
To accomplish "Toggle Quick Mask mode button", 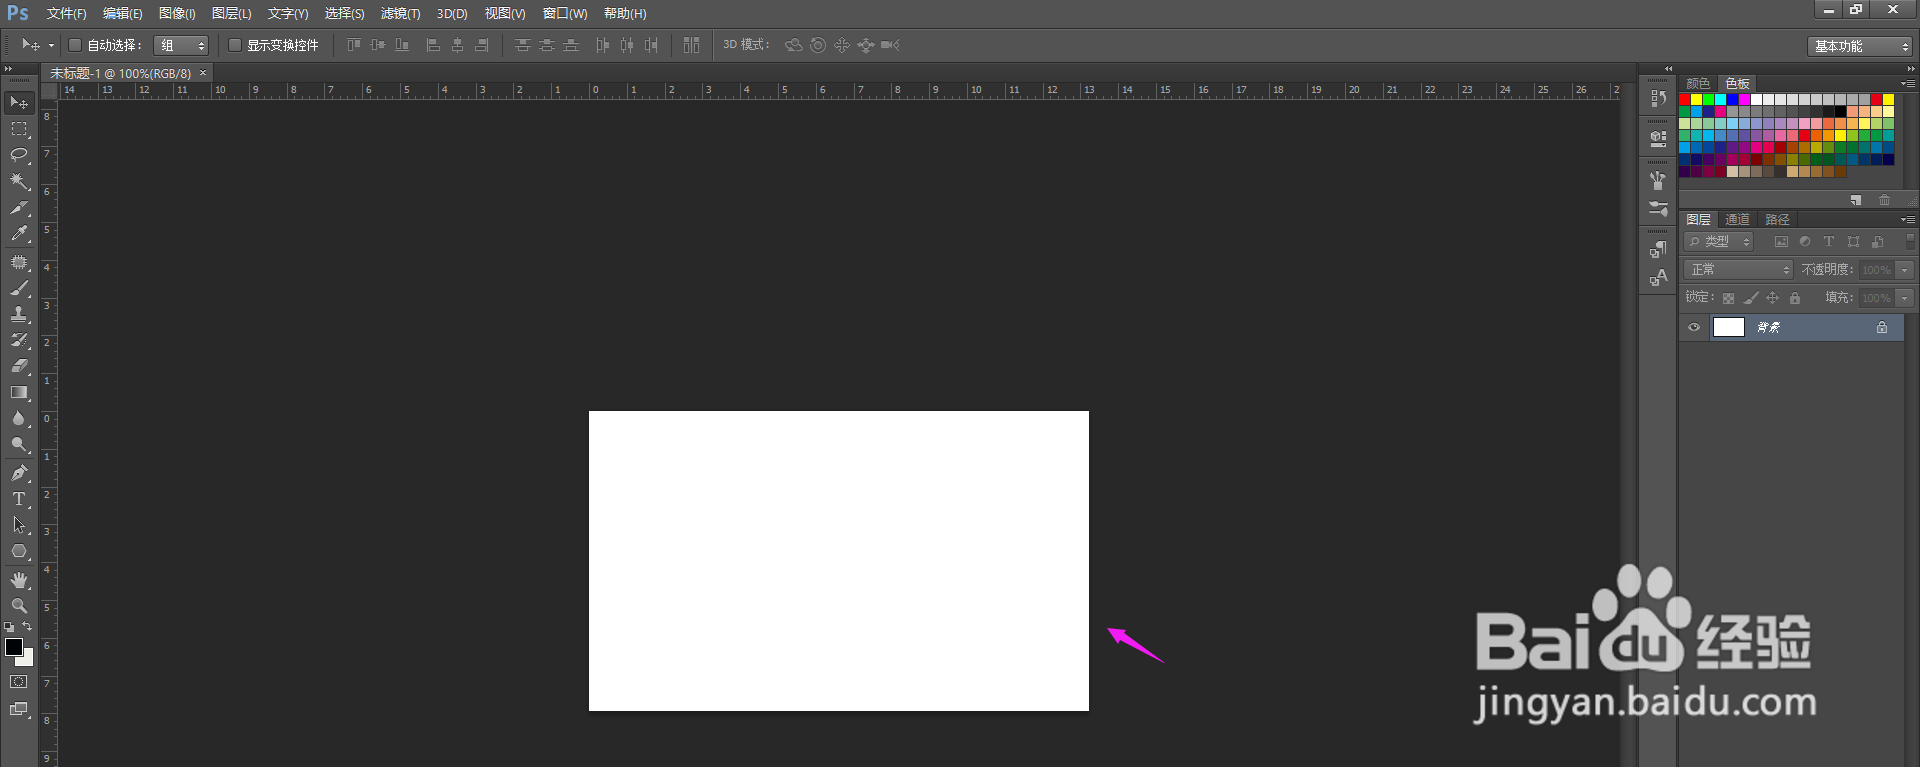I will tap(19, 682).
